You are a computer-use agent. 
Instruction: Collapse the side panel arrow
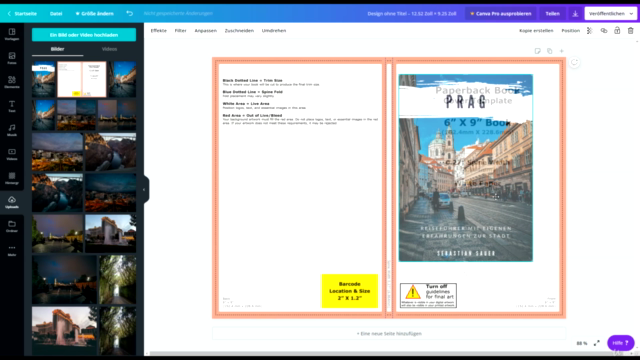click(144, 189)
